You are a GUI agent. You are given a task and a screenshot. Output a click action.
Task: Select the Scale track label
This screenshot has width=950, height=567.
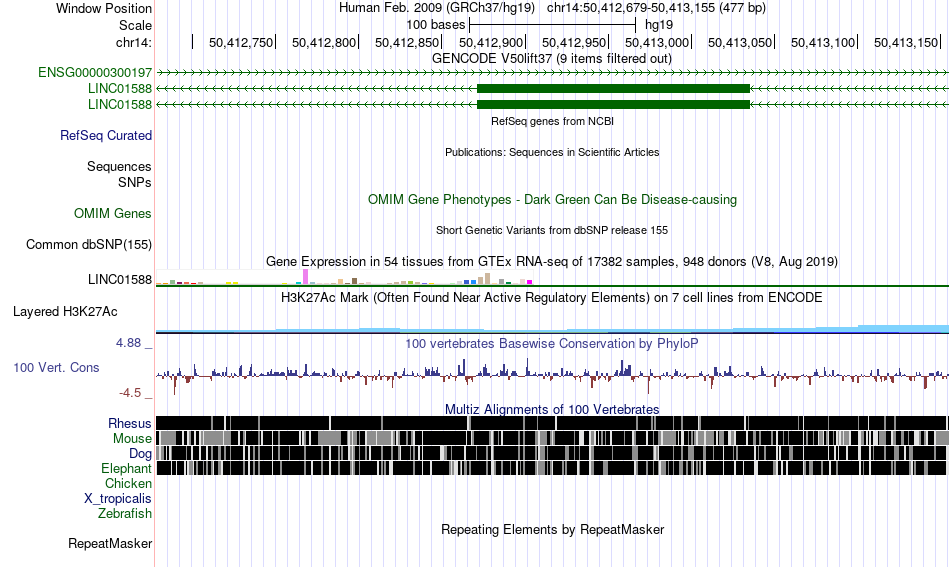(x=135, y=25)
